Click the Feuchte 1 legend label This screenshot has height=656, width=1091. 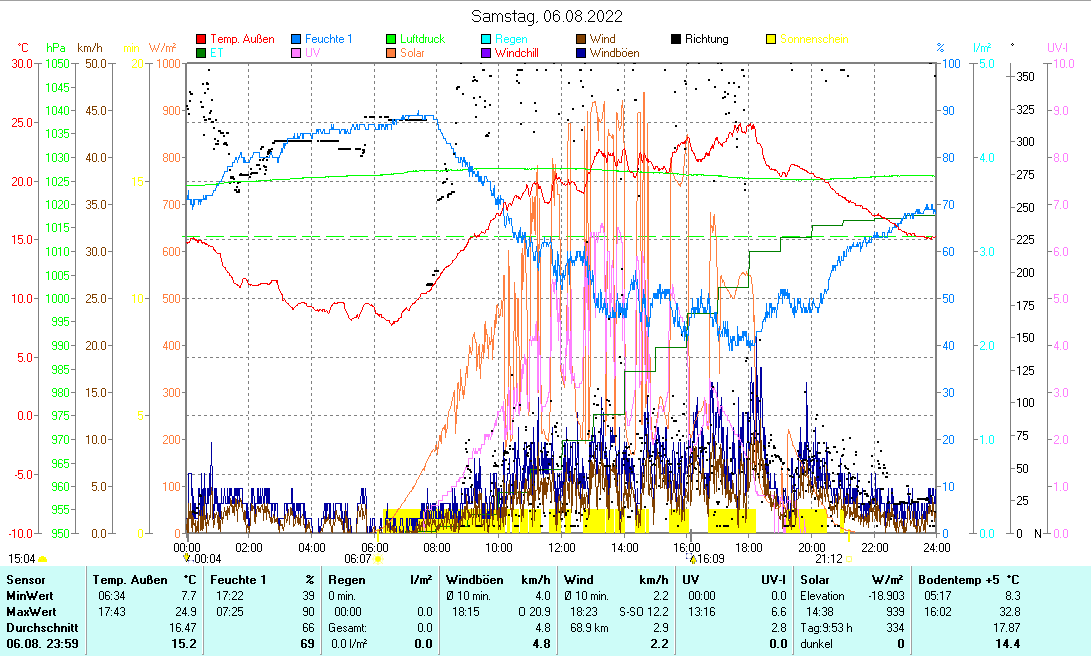pos(328,39)
